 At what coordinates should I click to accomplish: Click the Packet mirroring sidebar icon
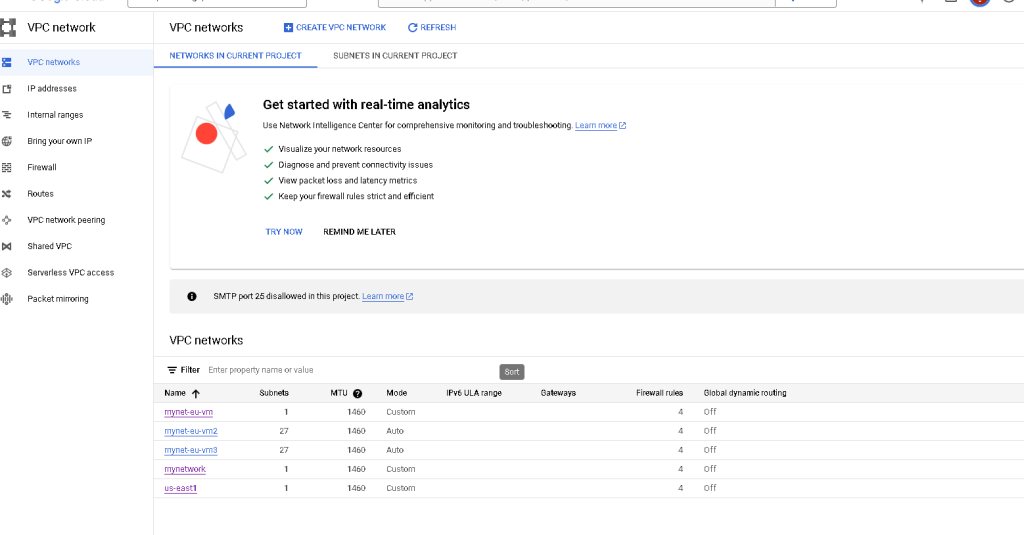7,299
